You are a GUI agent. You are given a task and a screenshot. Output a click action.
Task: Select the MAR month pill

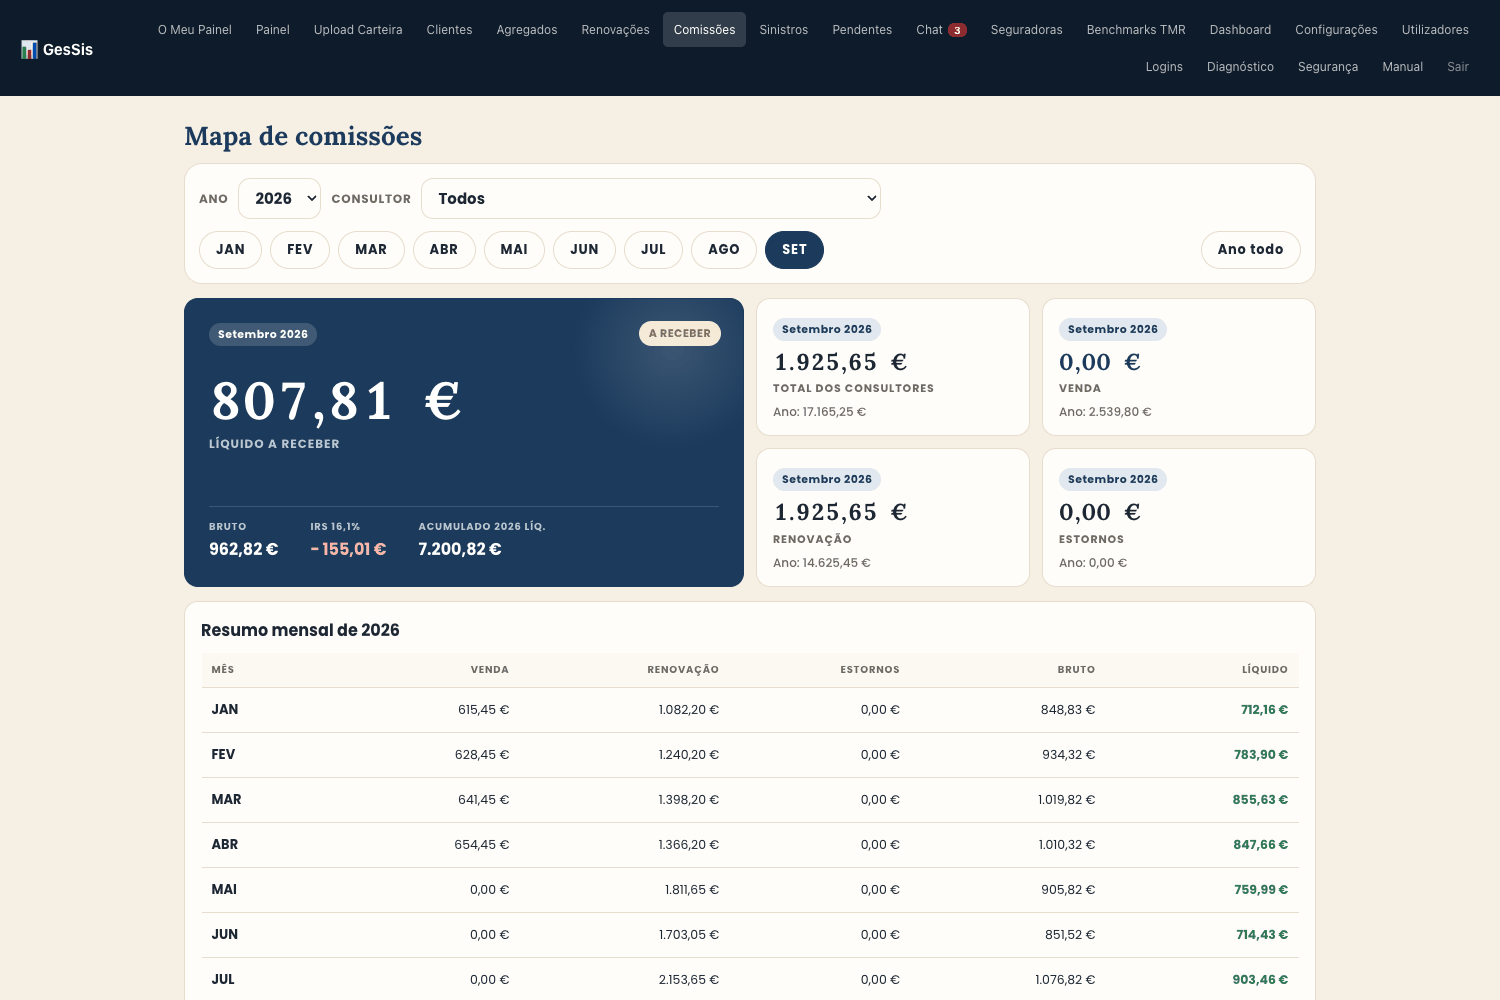(371, 250)
